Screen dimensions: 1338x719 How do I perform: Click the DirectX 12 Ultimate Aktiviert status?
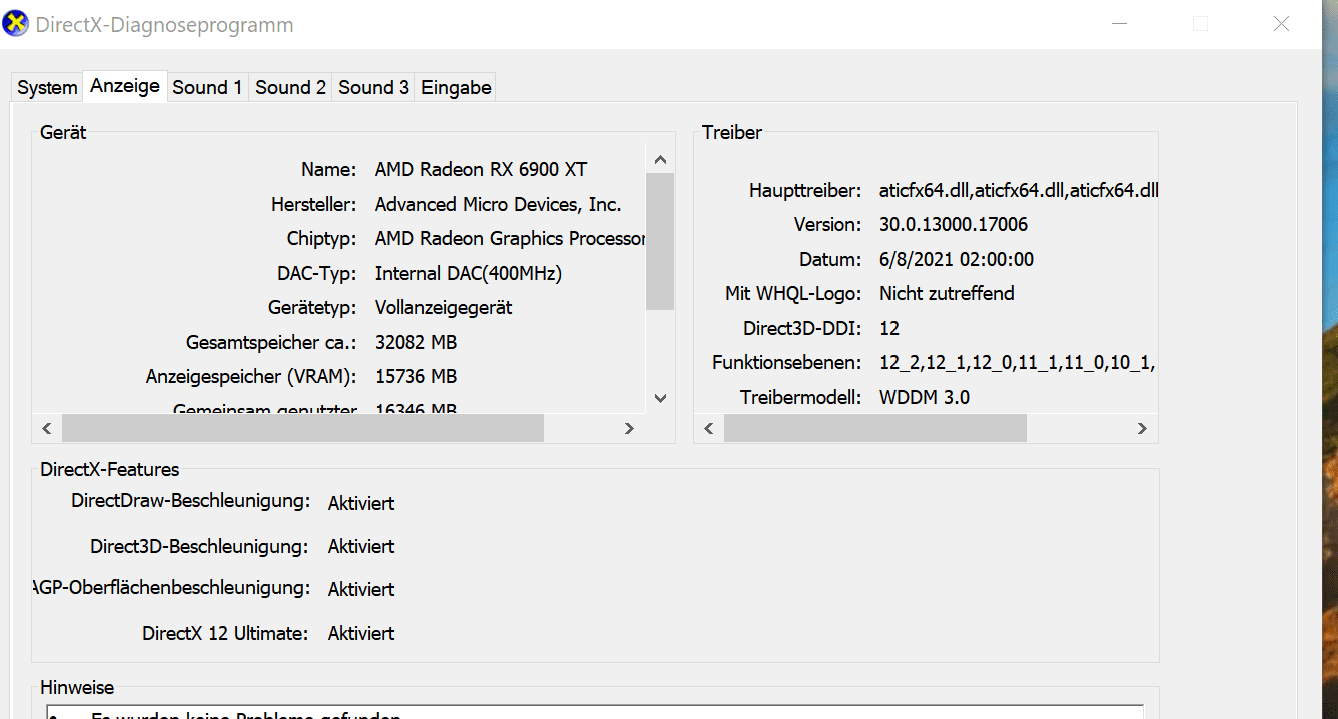(x=361, y=633)
